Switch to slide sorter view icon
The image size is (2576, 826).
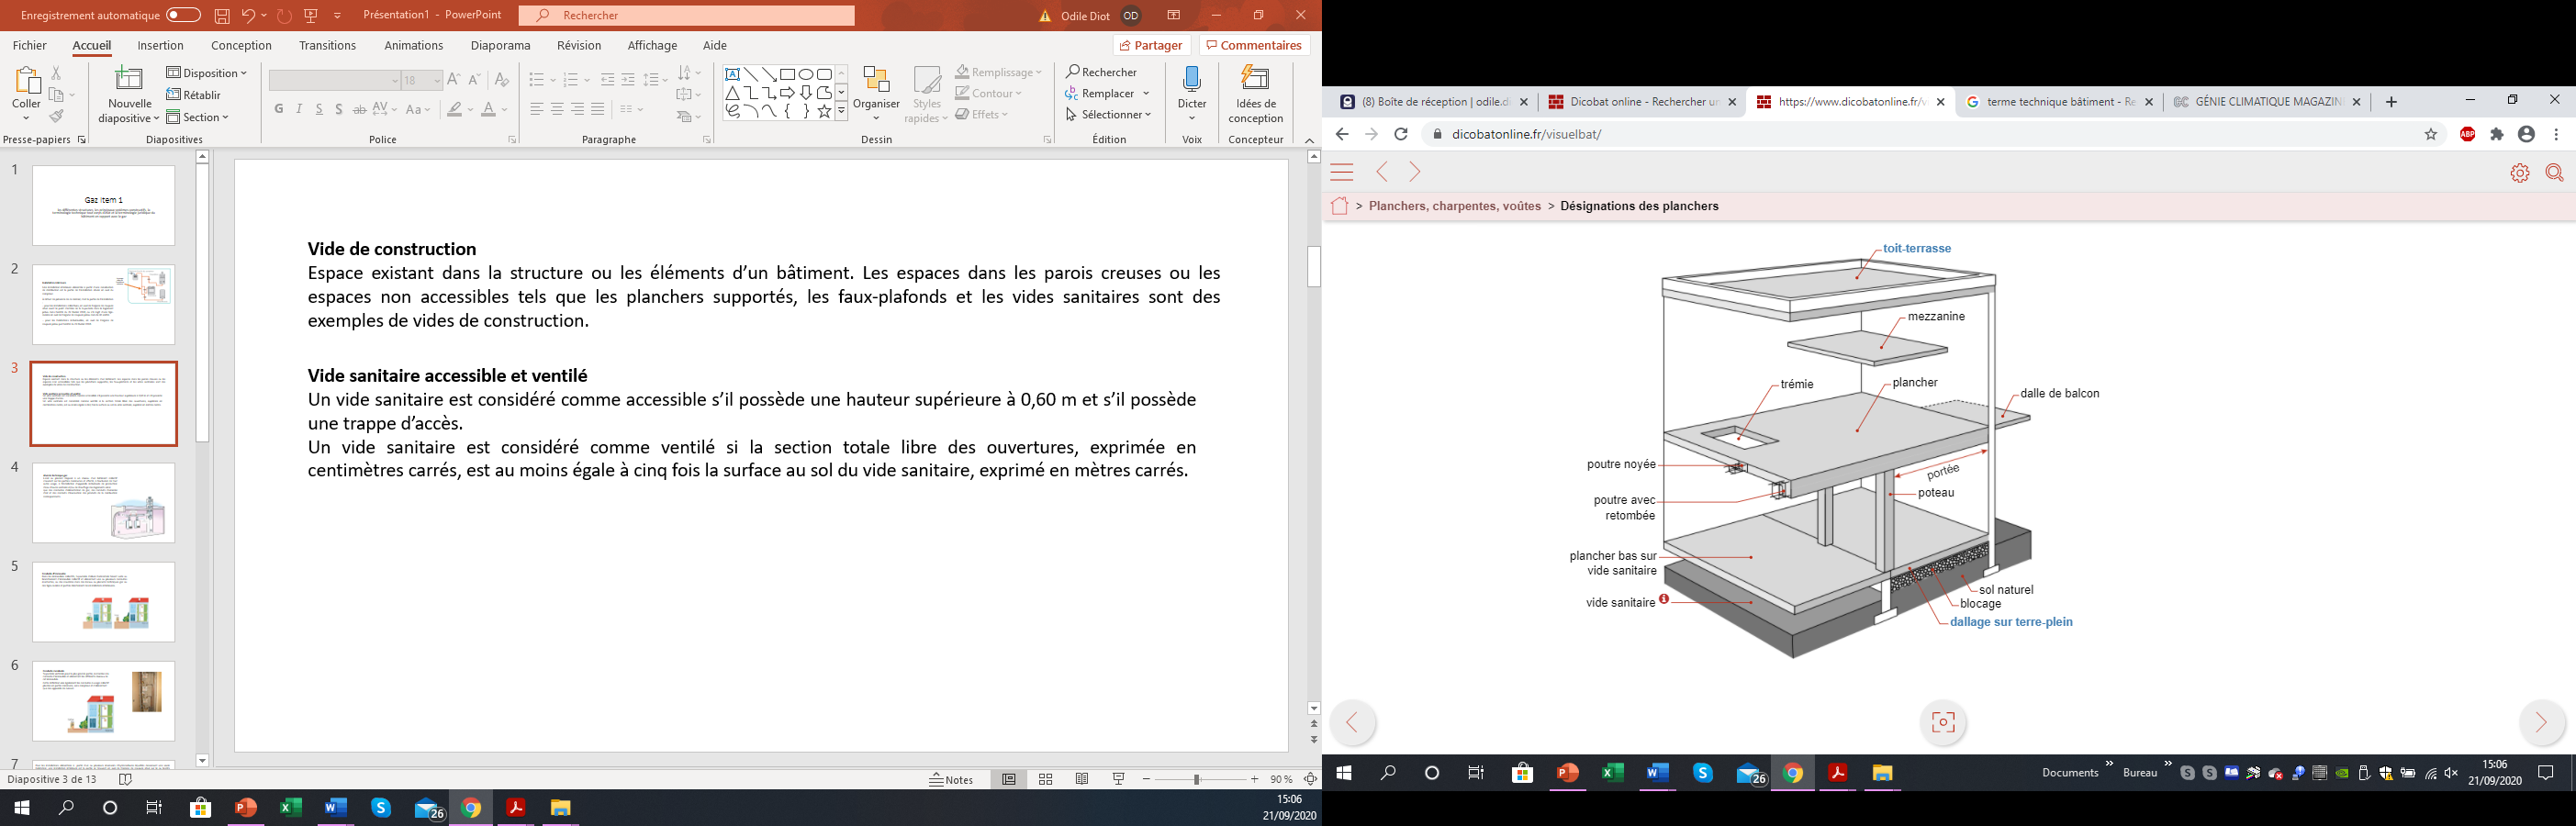click(1045, 779)
